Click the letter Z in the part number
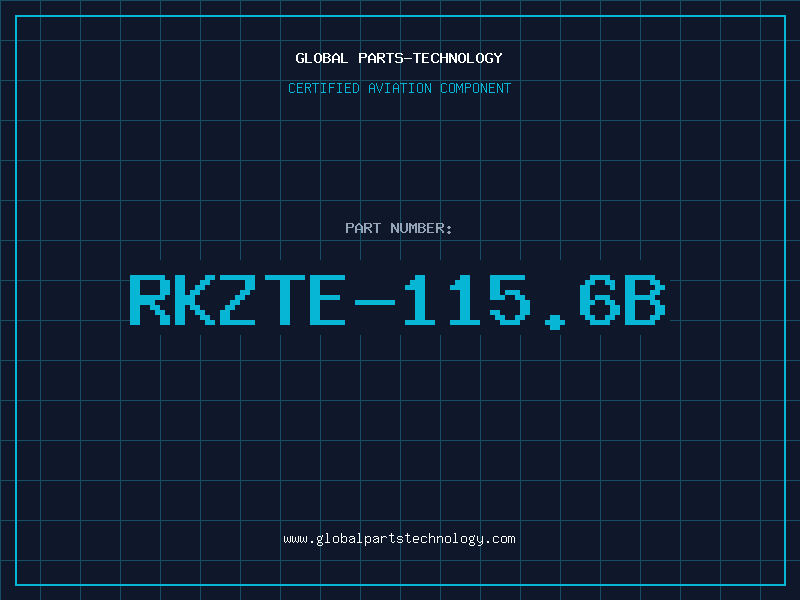The width and height of the screenshot is (800, 600). point(237,300)
